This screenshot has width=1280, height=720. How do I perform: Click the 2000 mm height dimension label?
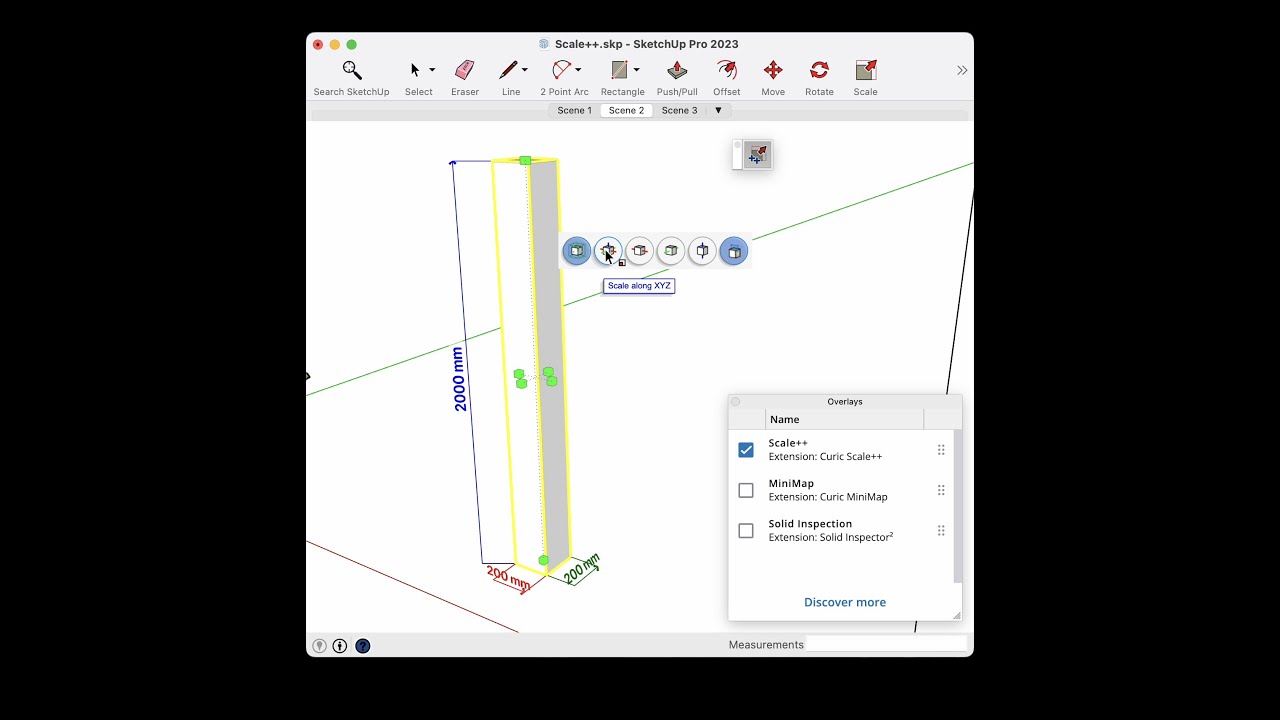[x=459, y=379]
